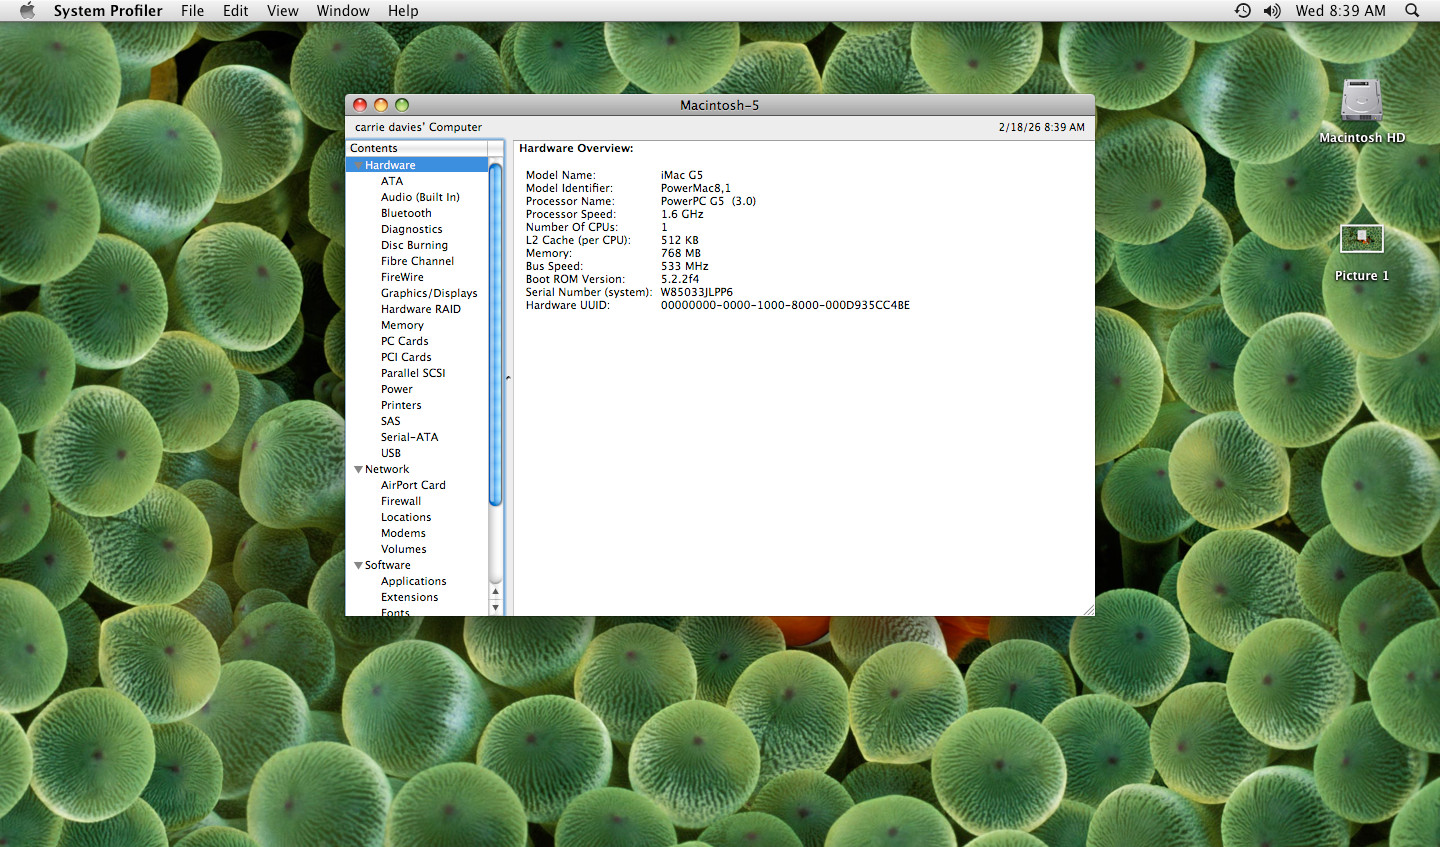Select the Macintosh HD drive icon

pyautogui.click(x=1361, y=102)
